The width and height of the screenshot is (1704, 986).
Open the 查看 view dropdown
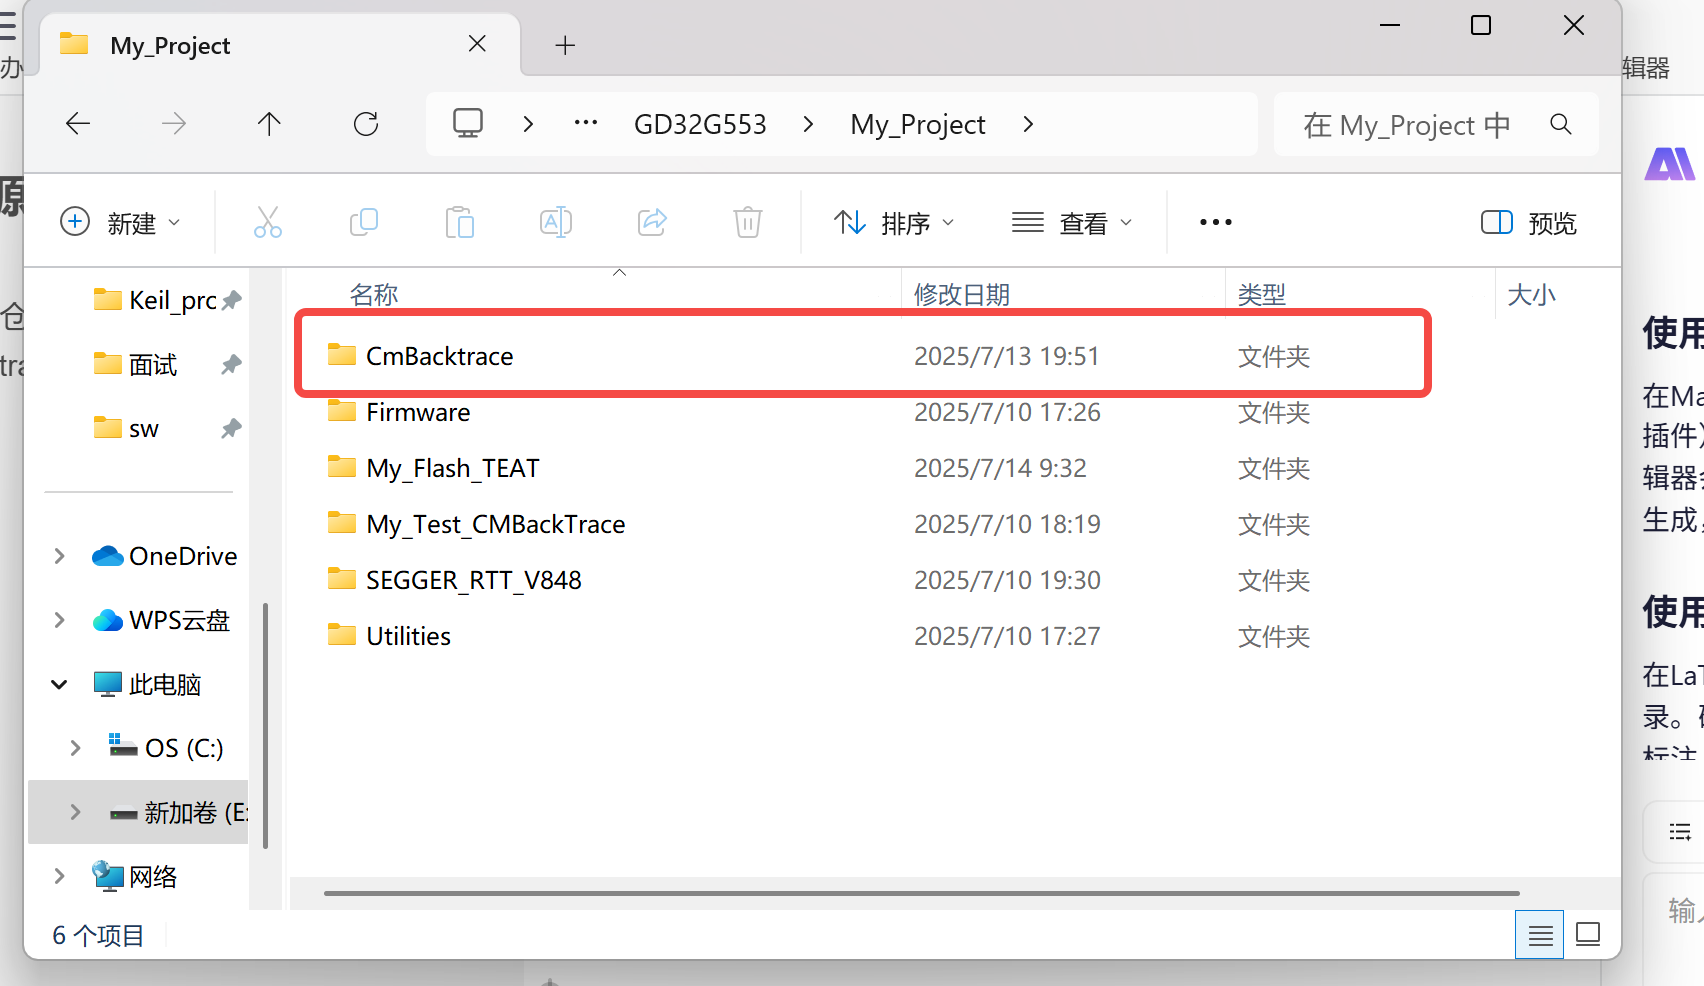click(1072, 222)
